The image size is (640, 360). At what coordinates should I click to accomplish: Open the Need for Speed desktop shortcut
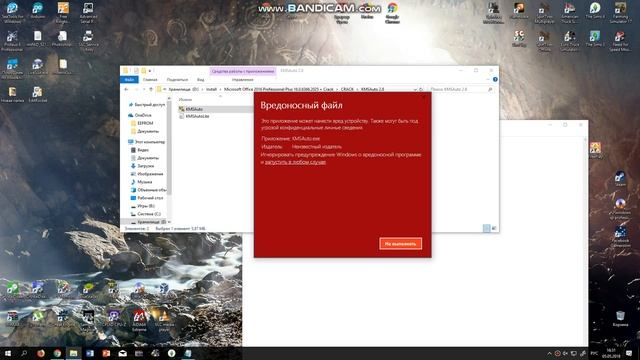click(x=620, y=41)
